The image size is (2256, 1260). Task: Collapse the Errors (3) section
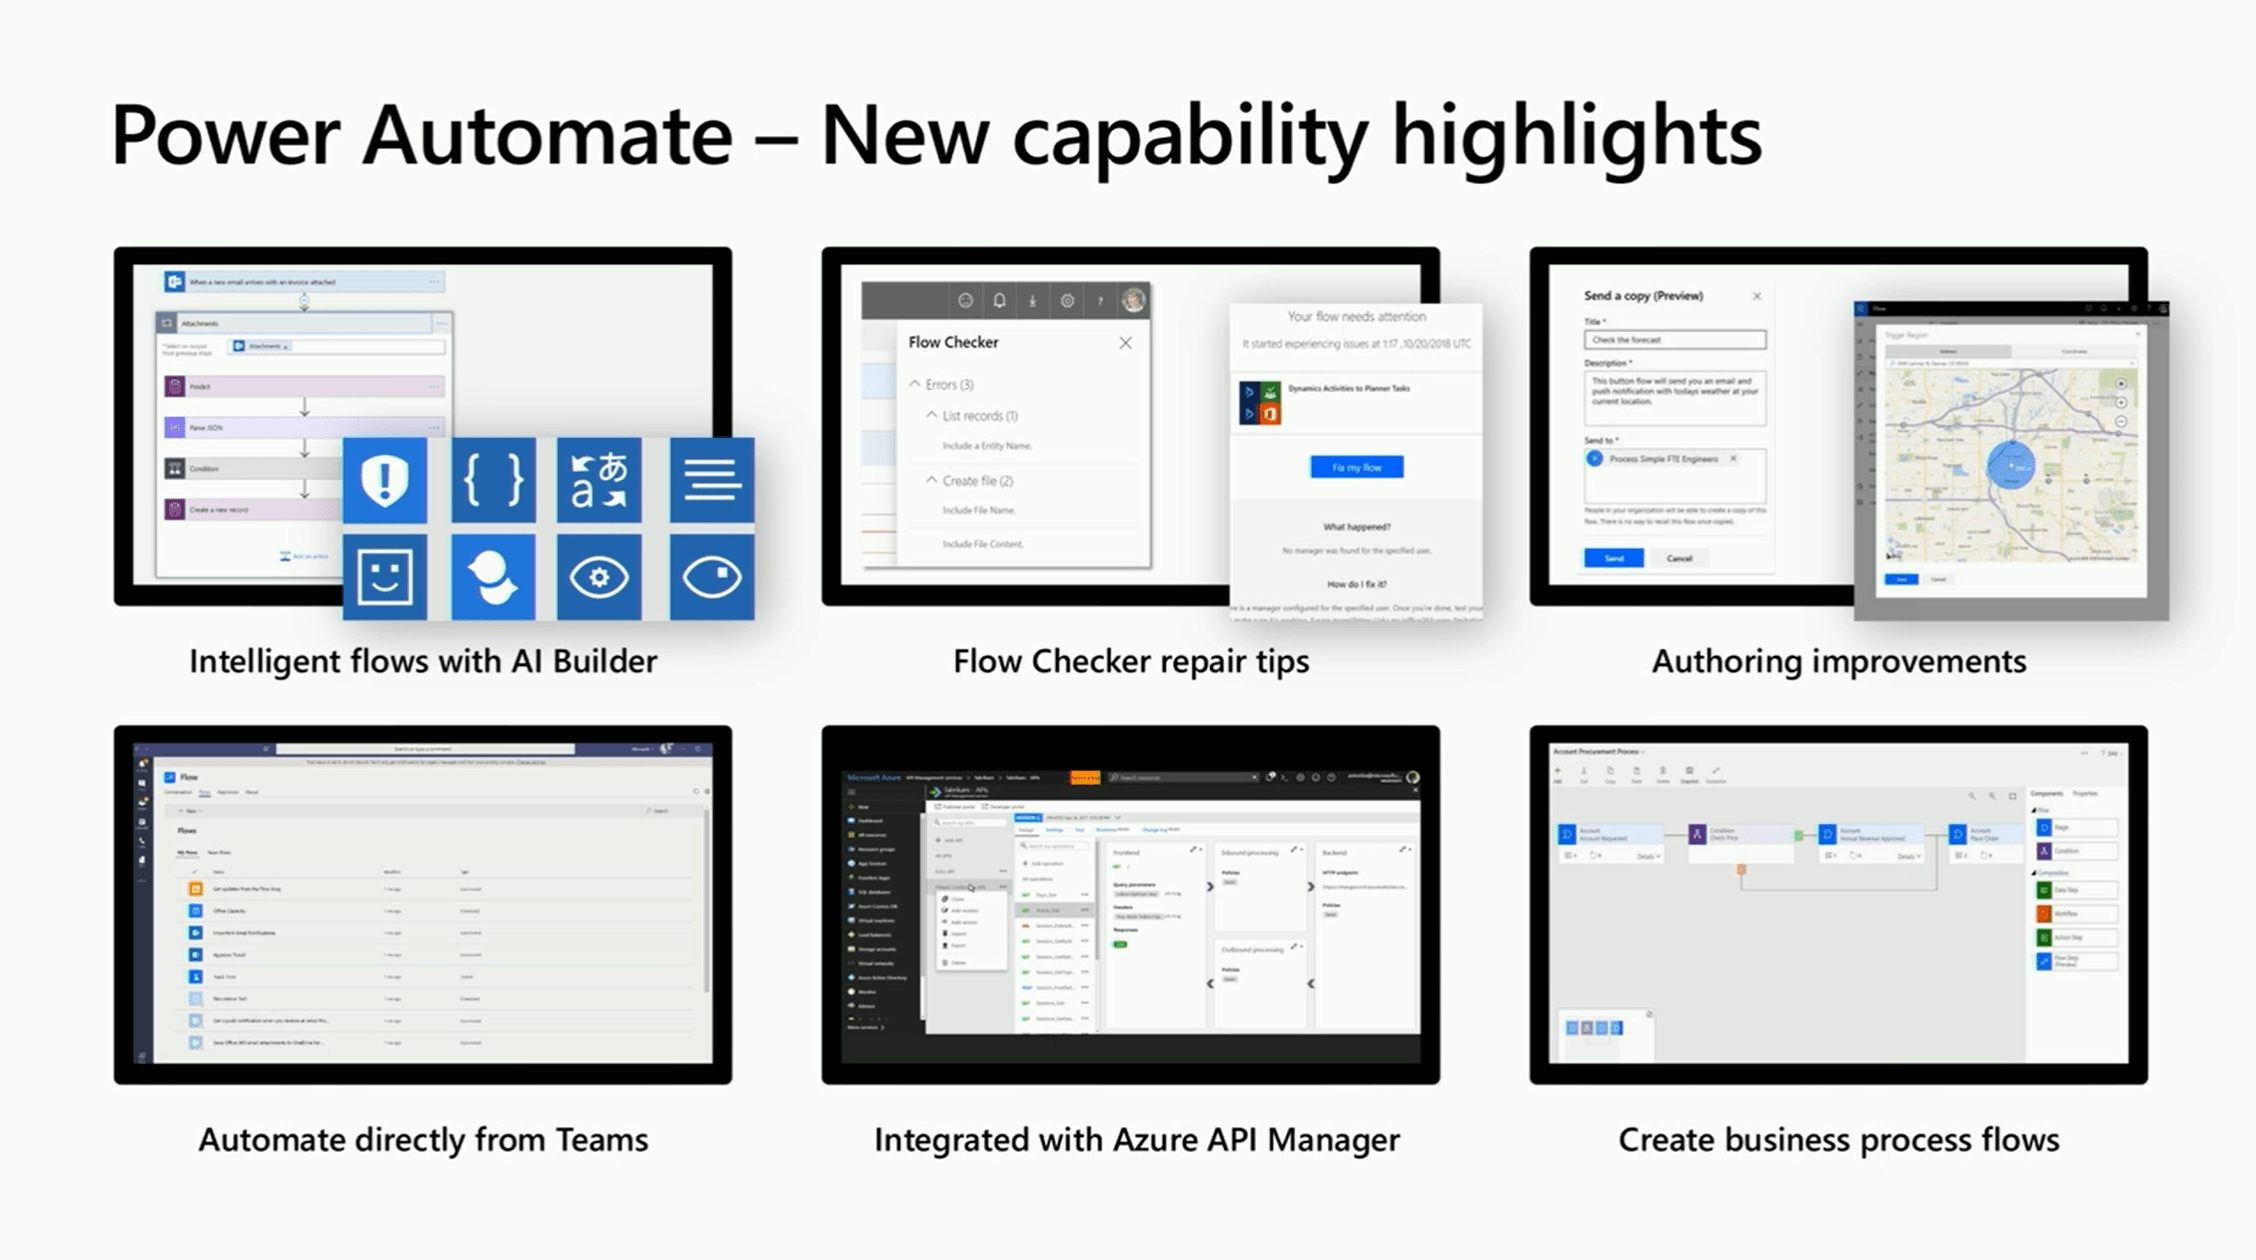pos(915,384)
